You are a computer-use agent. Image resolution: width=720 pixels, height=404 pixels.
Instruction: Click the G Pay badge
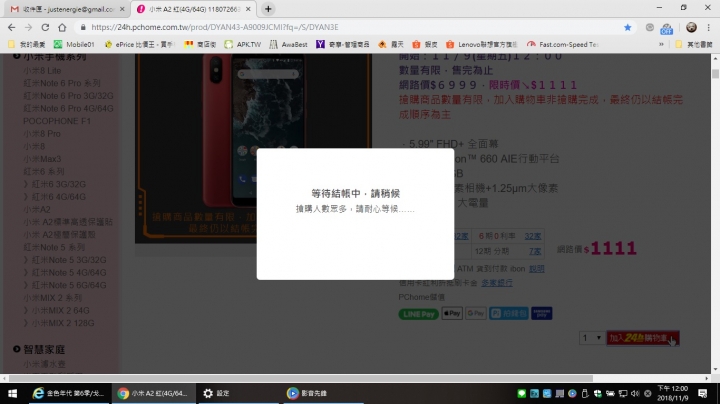pos(476,314)
